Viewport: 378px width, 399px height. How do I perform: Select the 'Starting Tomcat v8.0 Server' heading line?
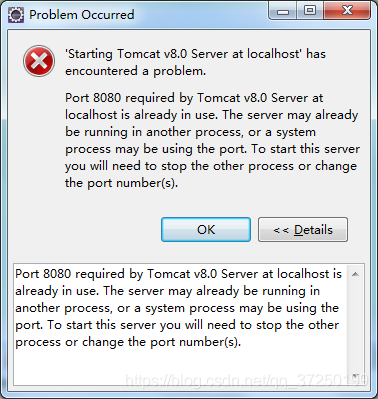(195, 54)
